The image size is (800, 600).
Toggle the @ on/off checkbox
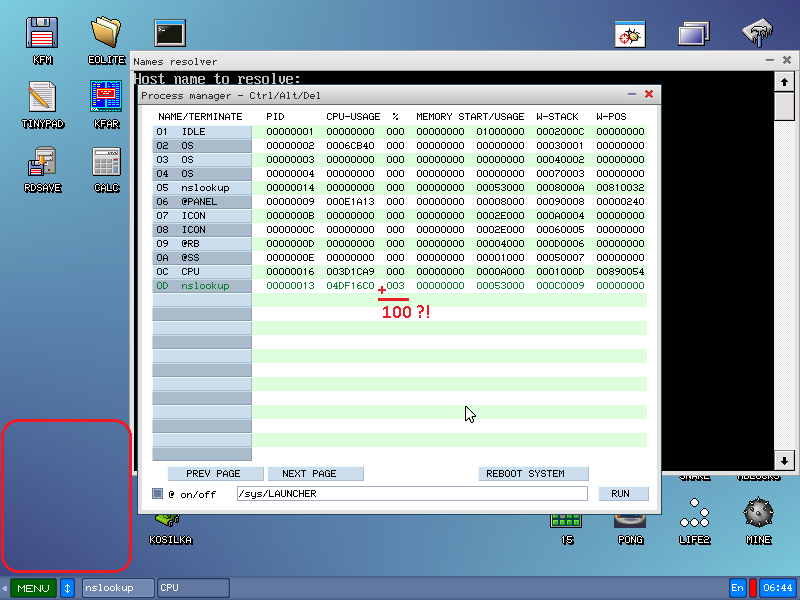coord(157,494)
